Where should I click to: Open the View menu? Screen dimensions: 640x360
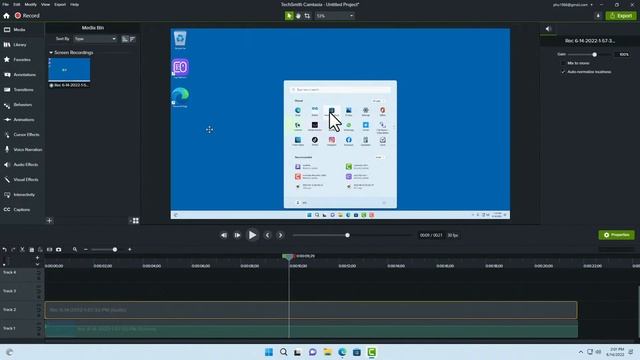point(45,4)
